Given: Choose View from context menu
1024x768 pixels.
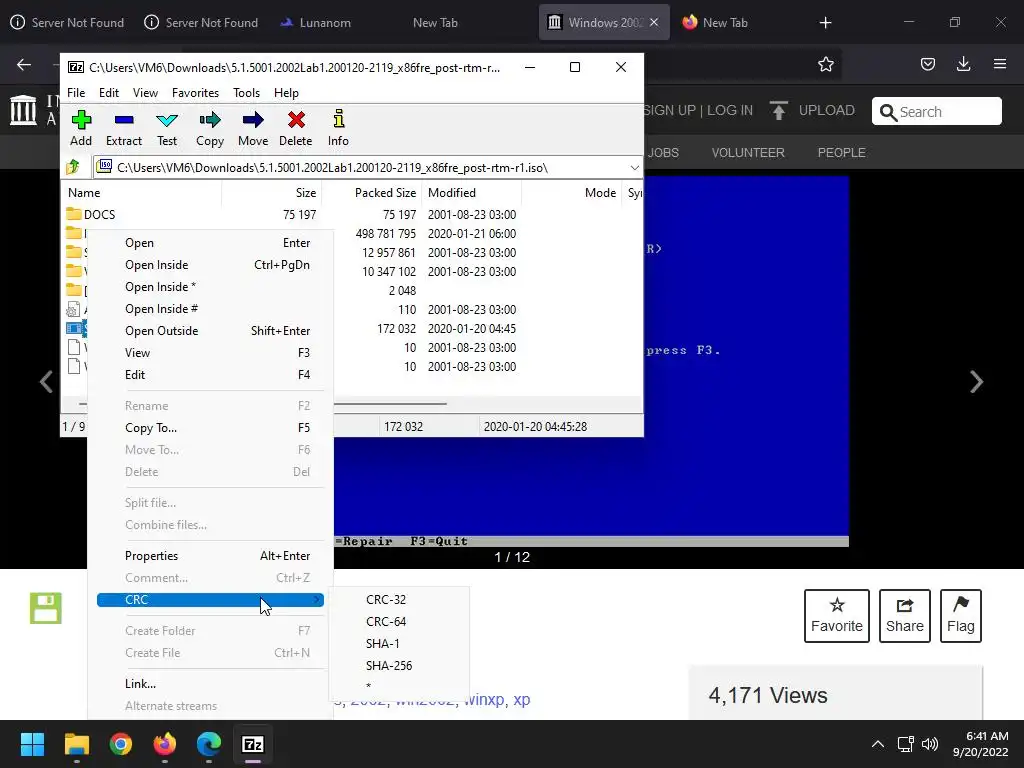Looking at the screenshot, I should point(210,353).
